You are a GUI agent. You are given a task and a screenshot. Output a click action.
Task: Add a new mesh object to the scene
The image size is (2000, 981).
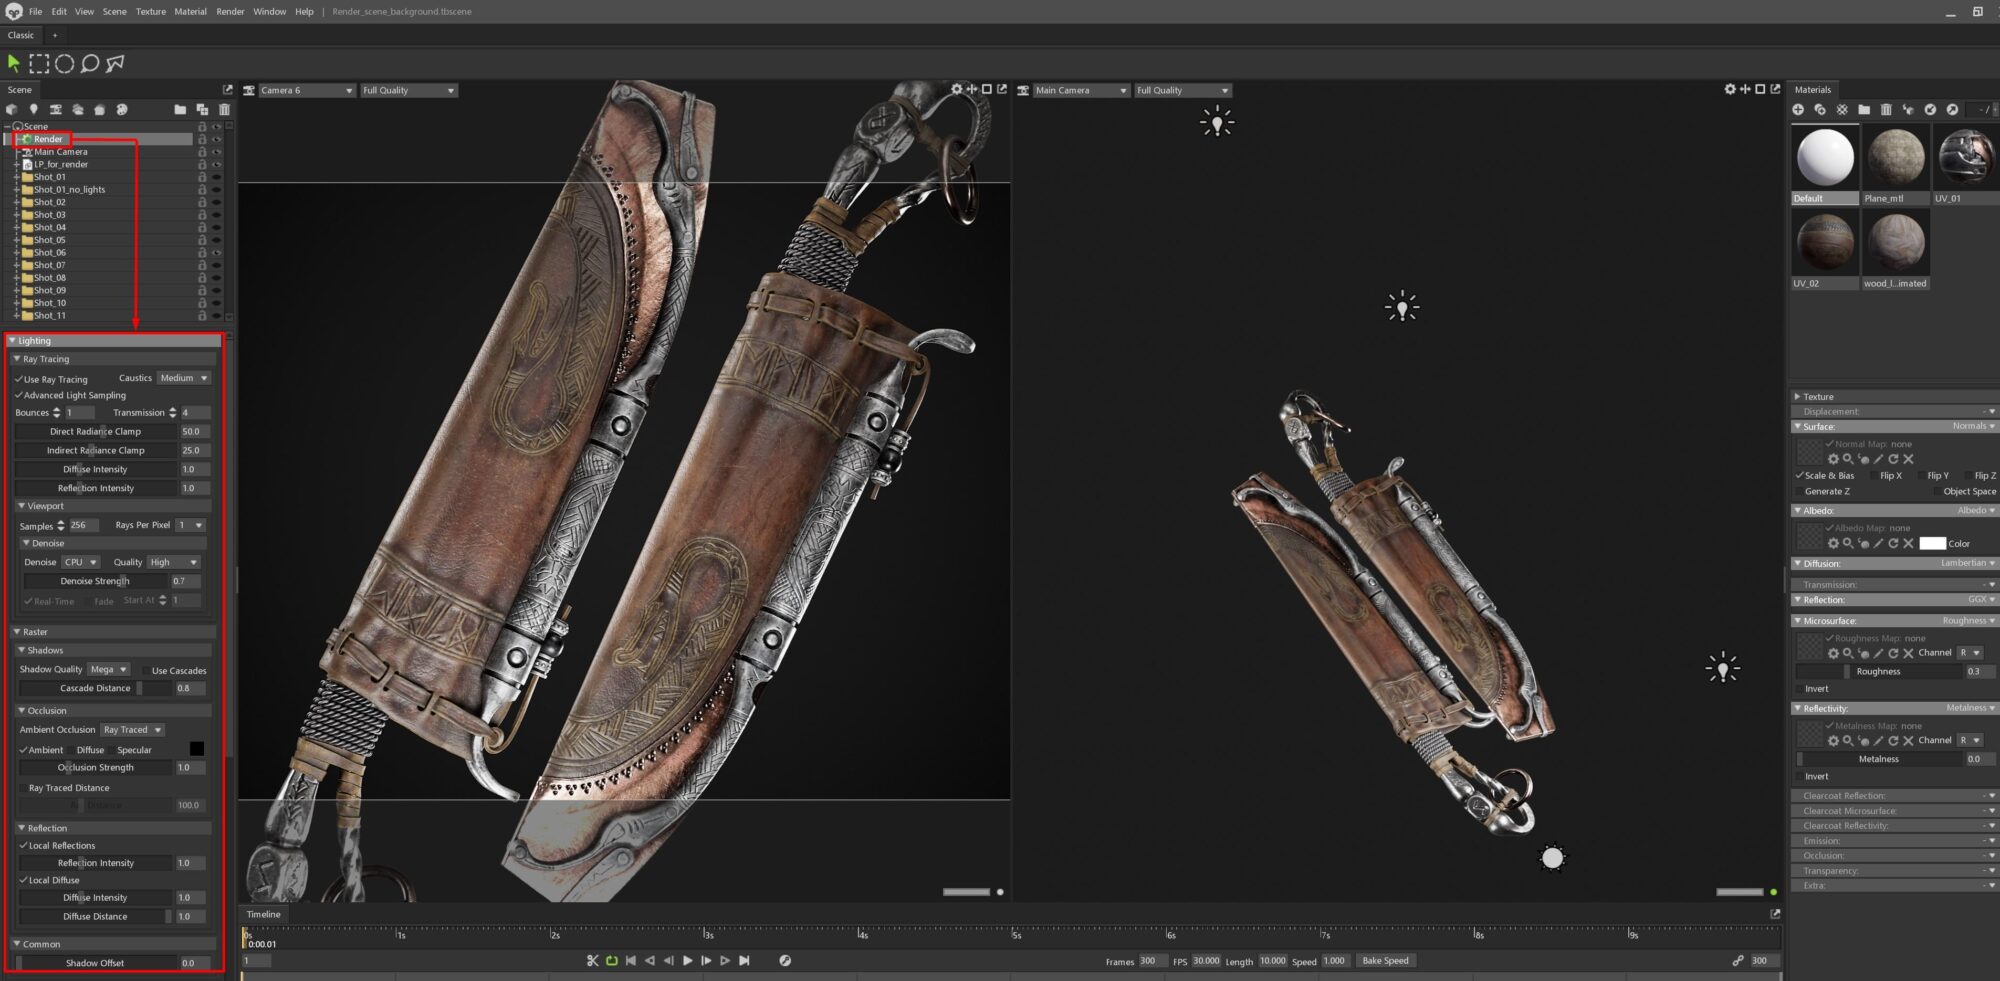(12, 109)
